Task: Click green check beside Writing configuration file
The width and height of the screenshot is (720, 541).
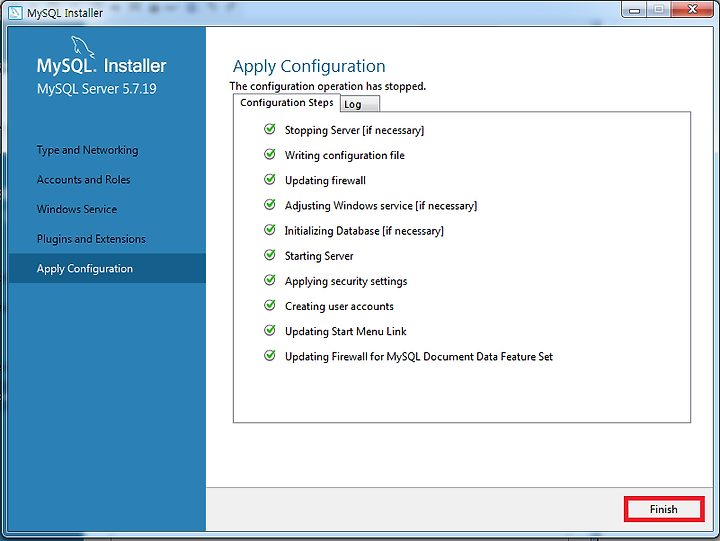Action: [270, 154]
